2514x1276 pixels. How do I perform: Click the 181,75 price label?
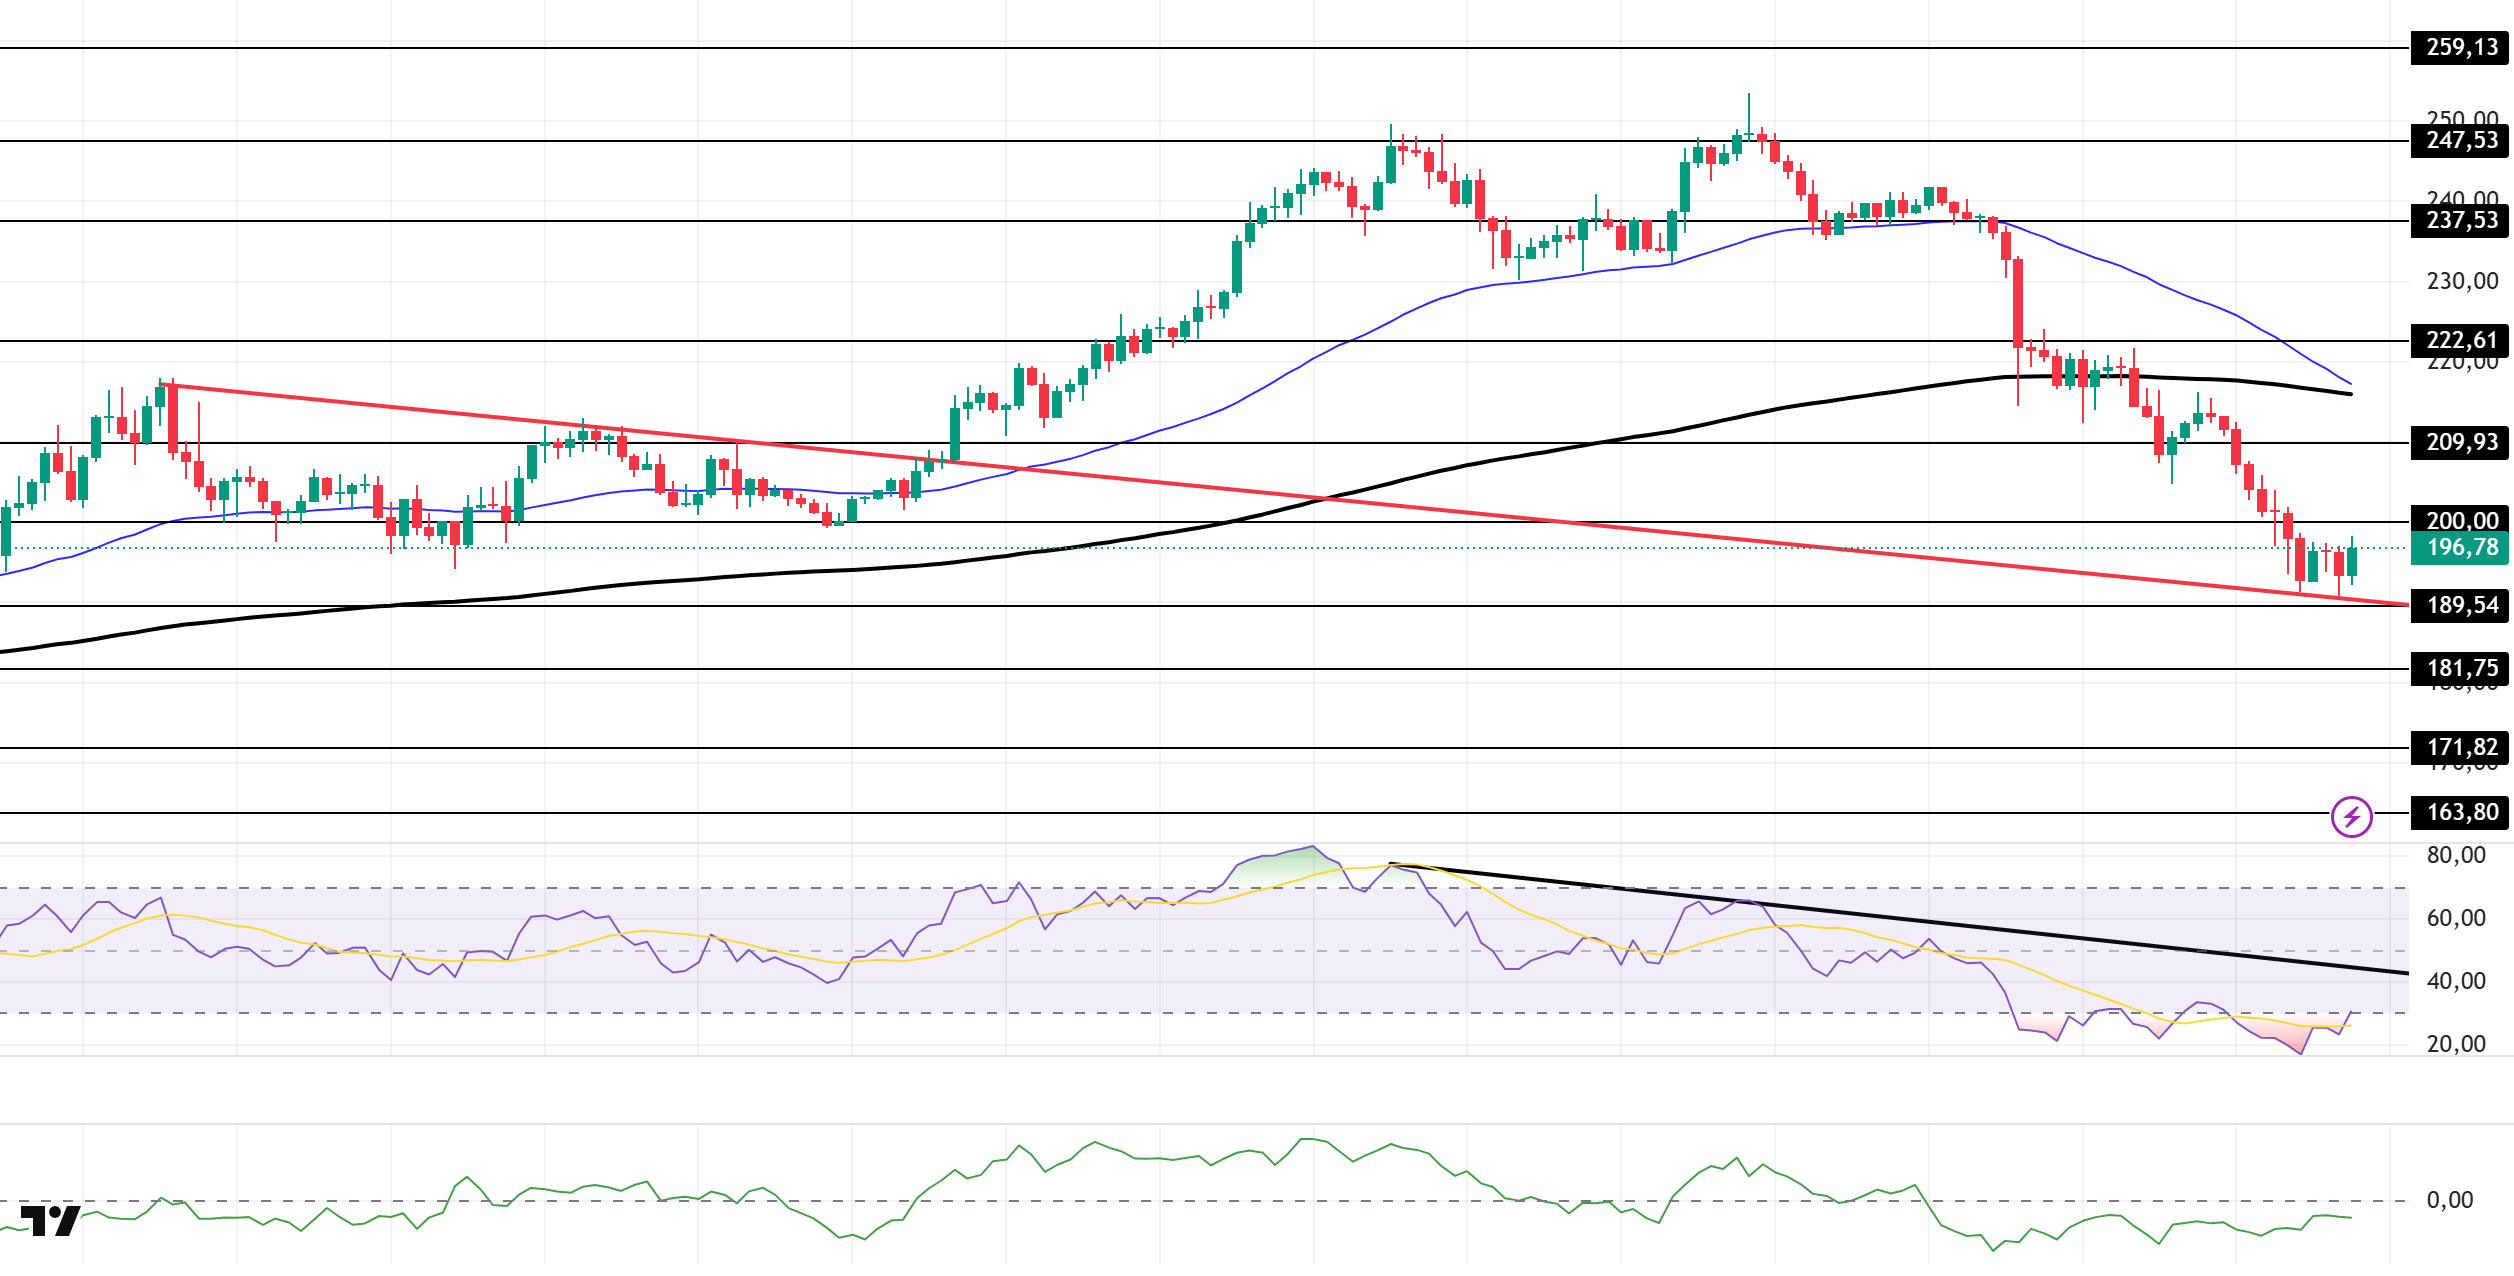coord(2460,669)
